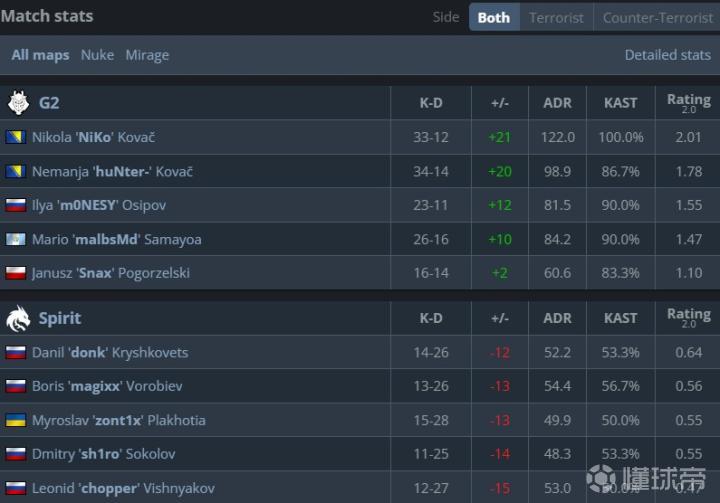Click the flag next to donk
The height and width of the screenshot is (503, 720).
(x=15, y=352)
